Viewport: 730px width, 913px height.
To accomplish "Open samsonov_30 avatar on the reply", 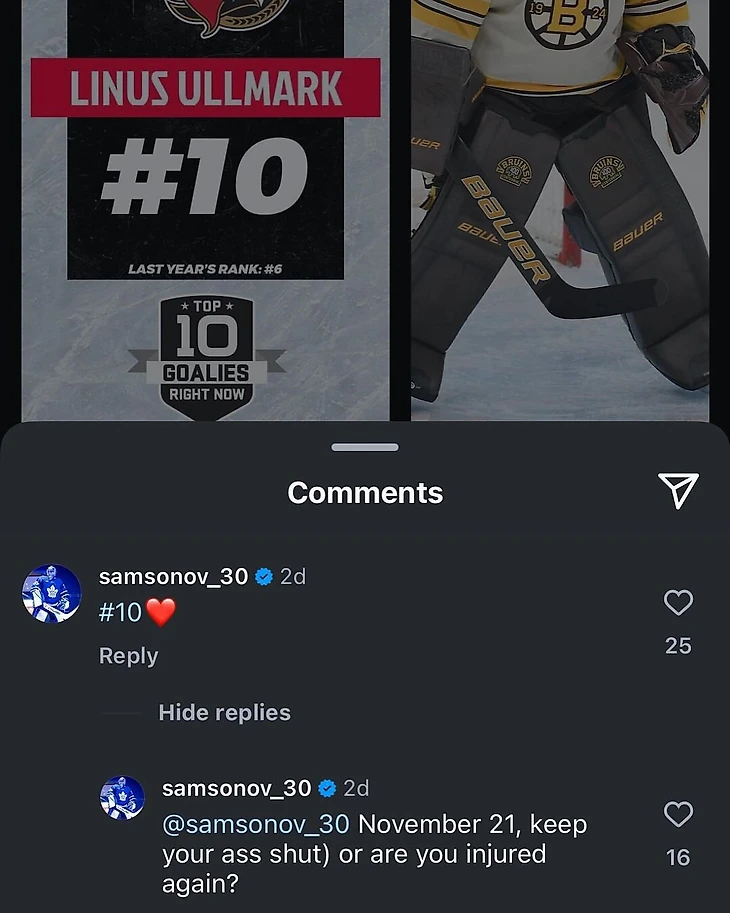I will [122, 797].
